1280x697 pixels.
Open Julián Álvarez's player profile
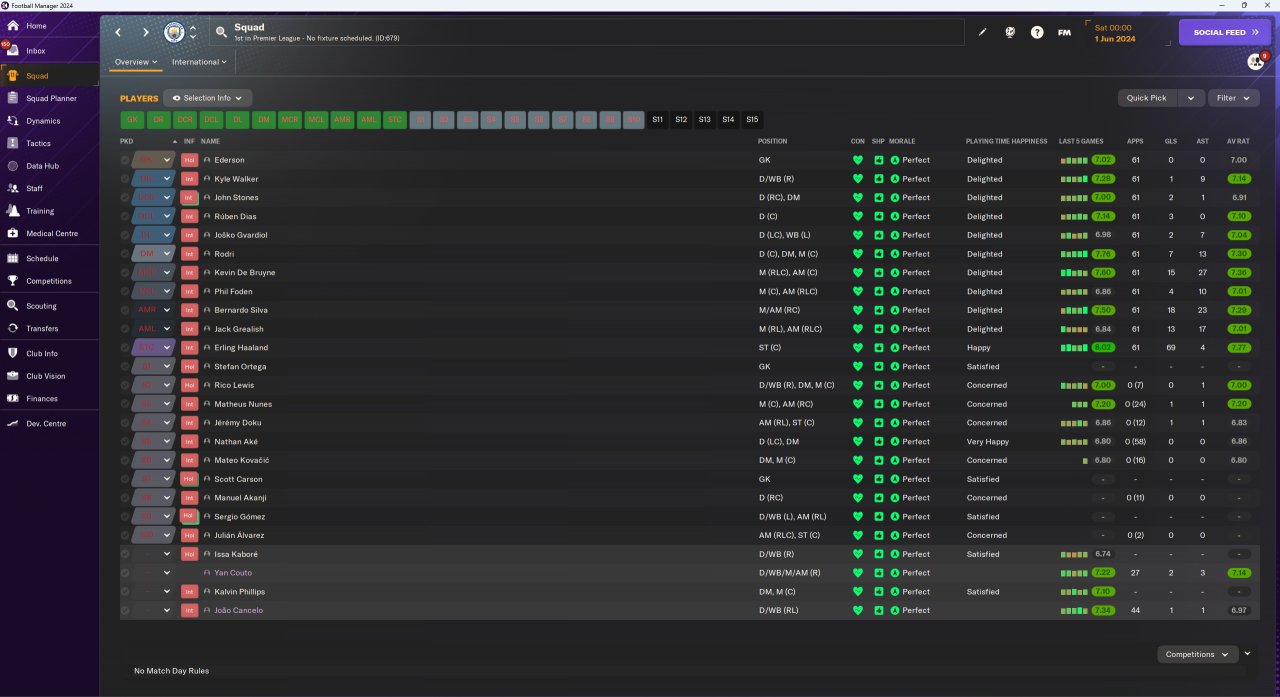point(240,535)
